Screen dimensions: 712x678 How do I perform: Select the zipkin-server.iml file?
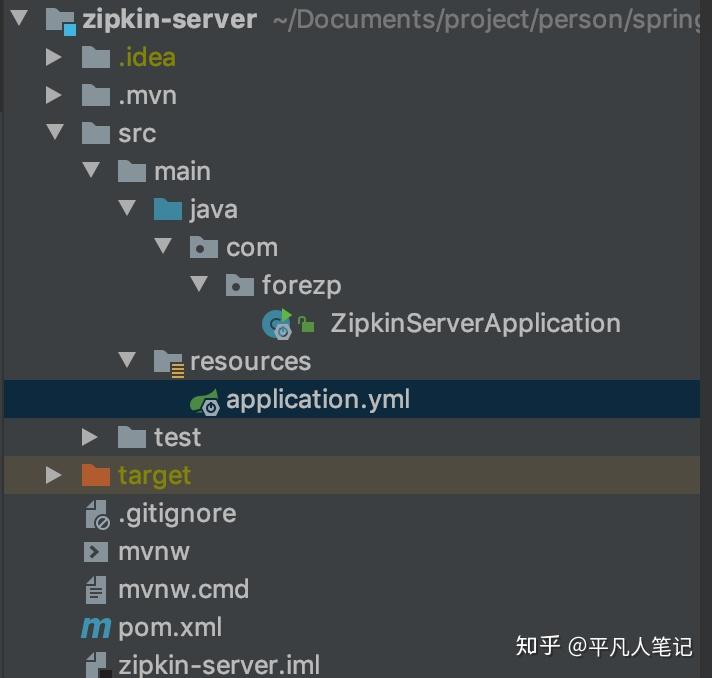pos(219,665)
